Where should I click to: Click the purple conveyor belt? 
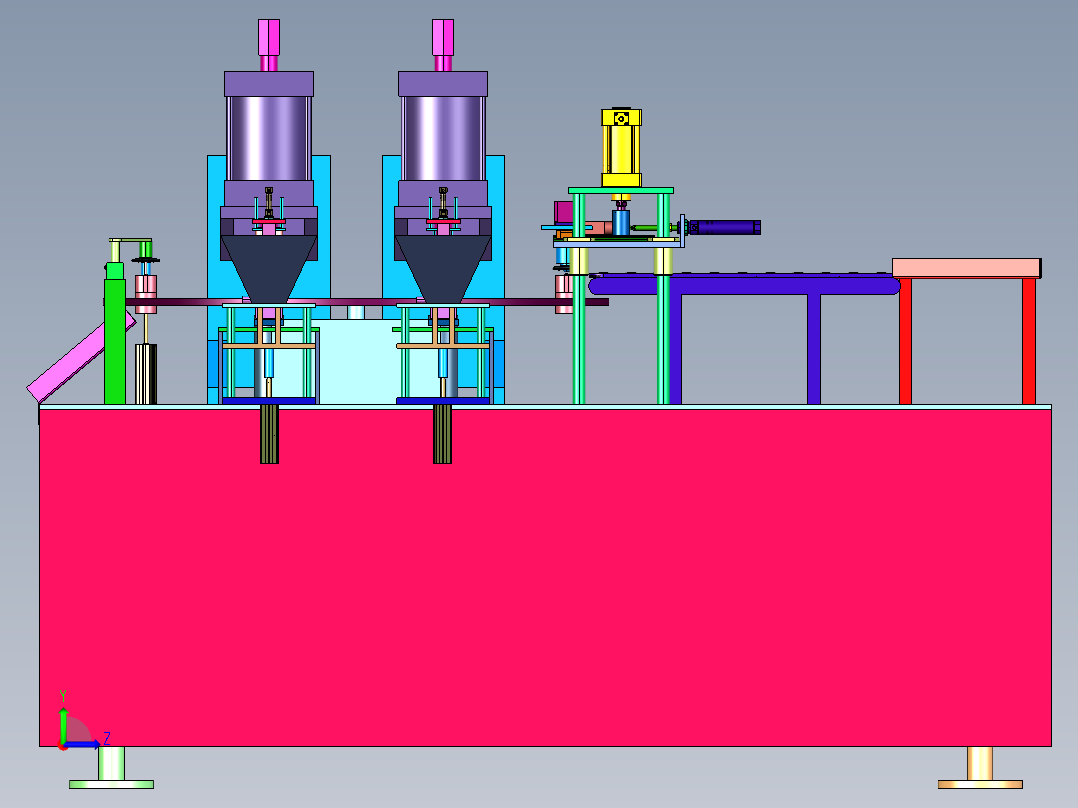click(x=744, y=284)
